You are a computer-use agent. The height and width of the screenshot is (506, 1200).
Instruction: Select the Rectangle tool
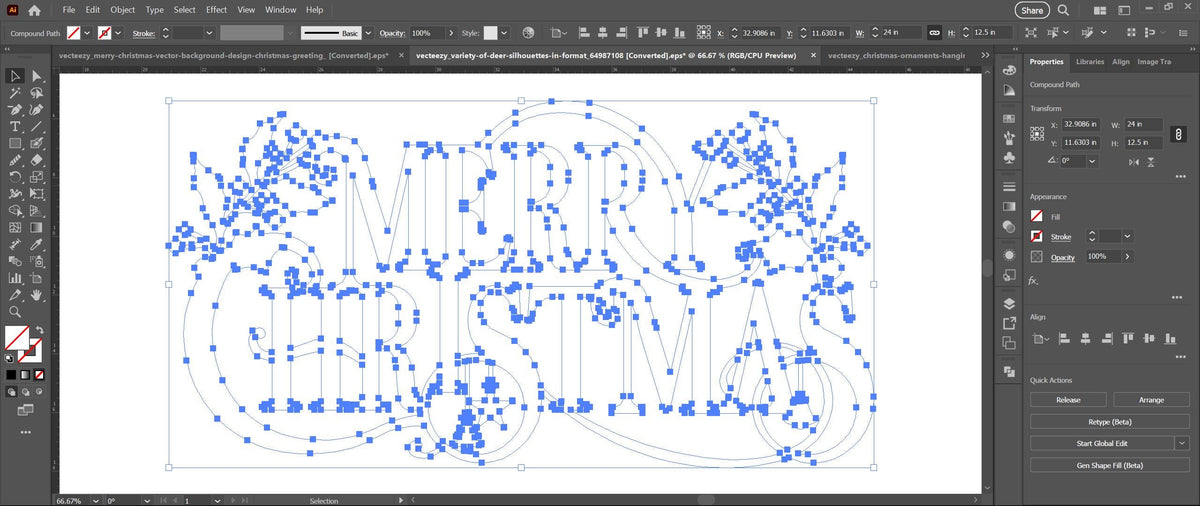pos(16,144)
